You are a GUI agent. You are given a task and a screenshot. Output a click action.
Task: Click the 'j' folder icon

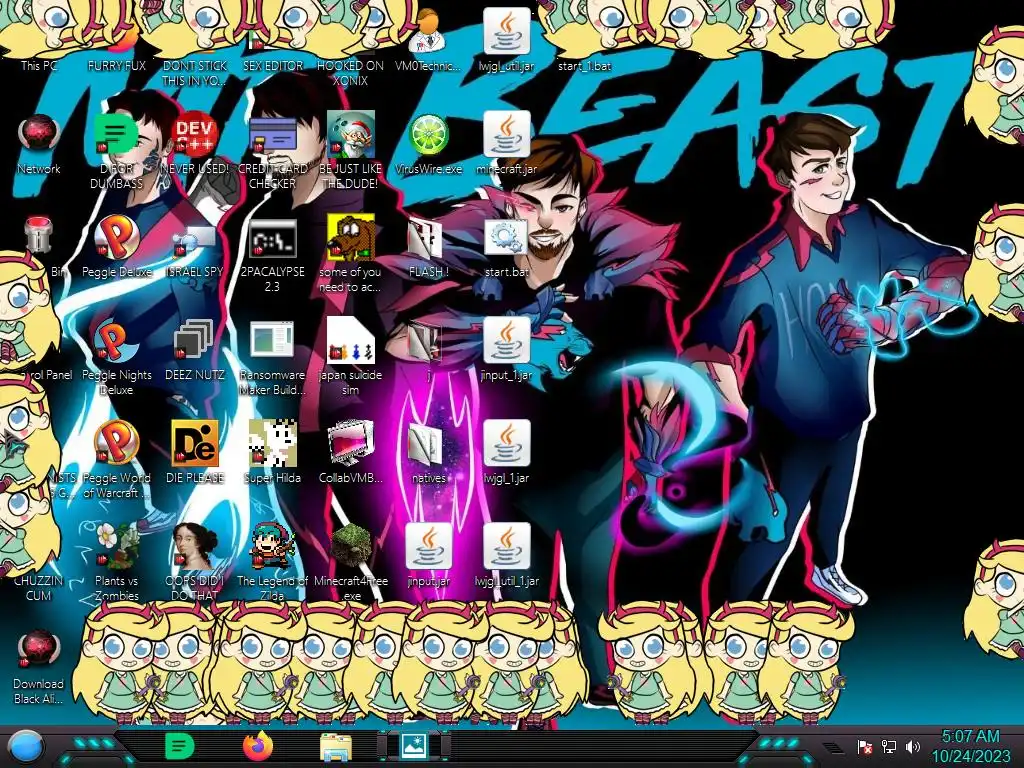(425, 342)
